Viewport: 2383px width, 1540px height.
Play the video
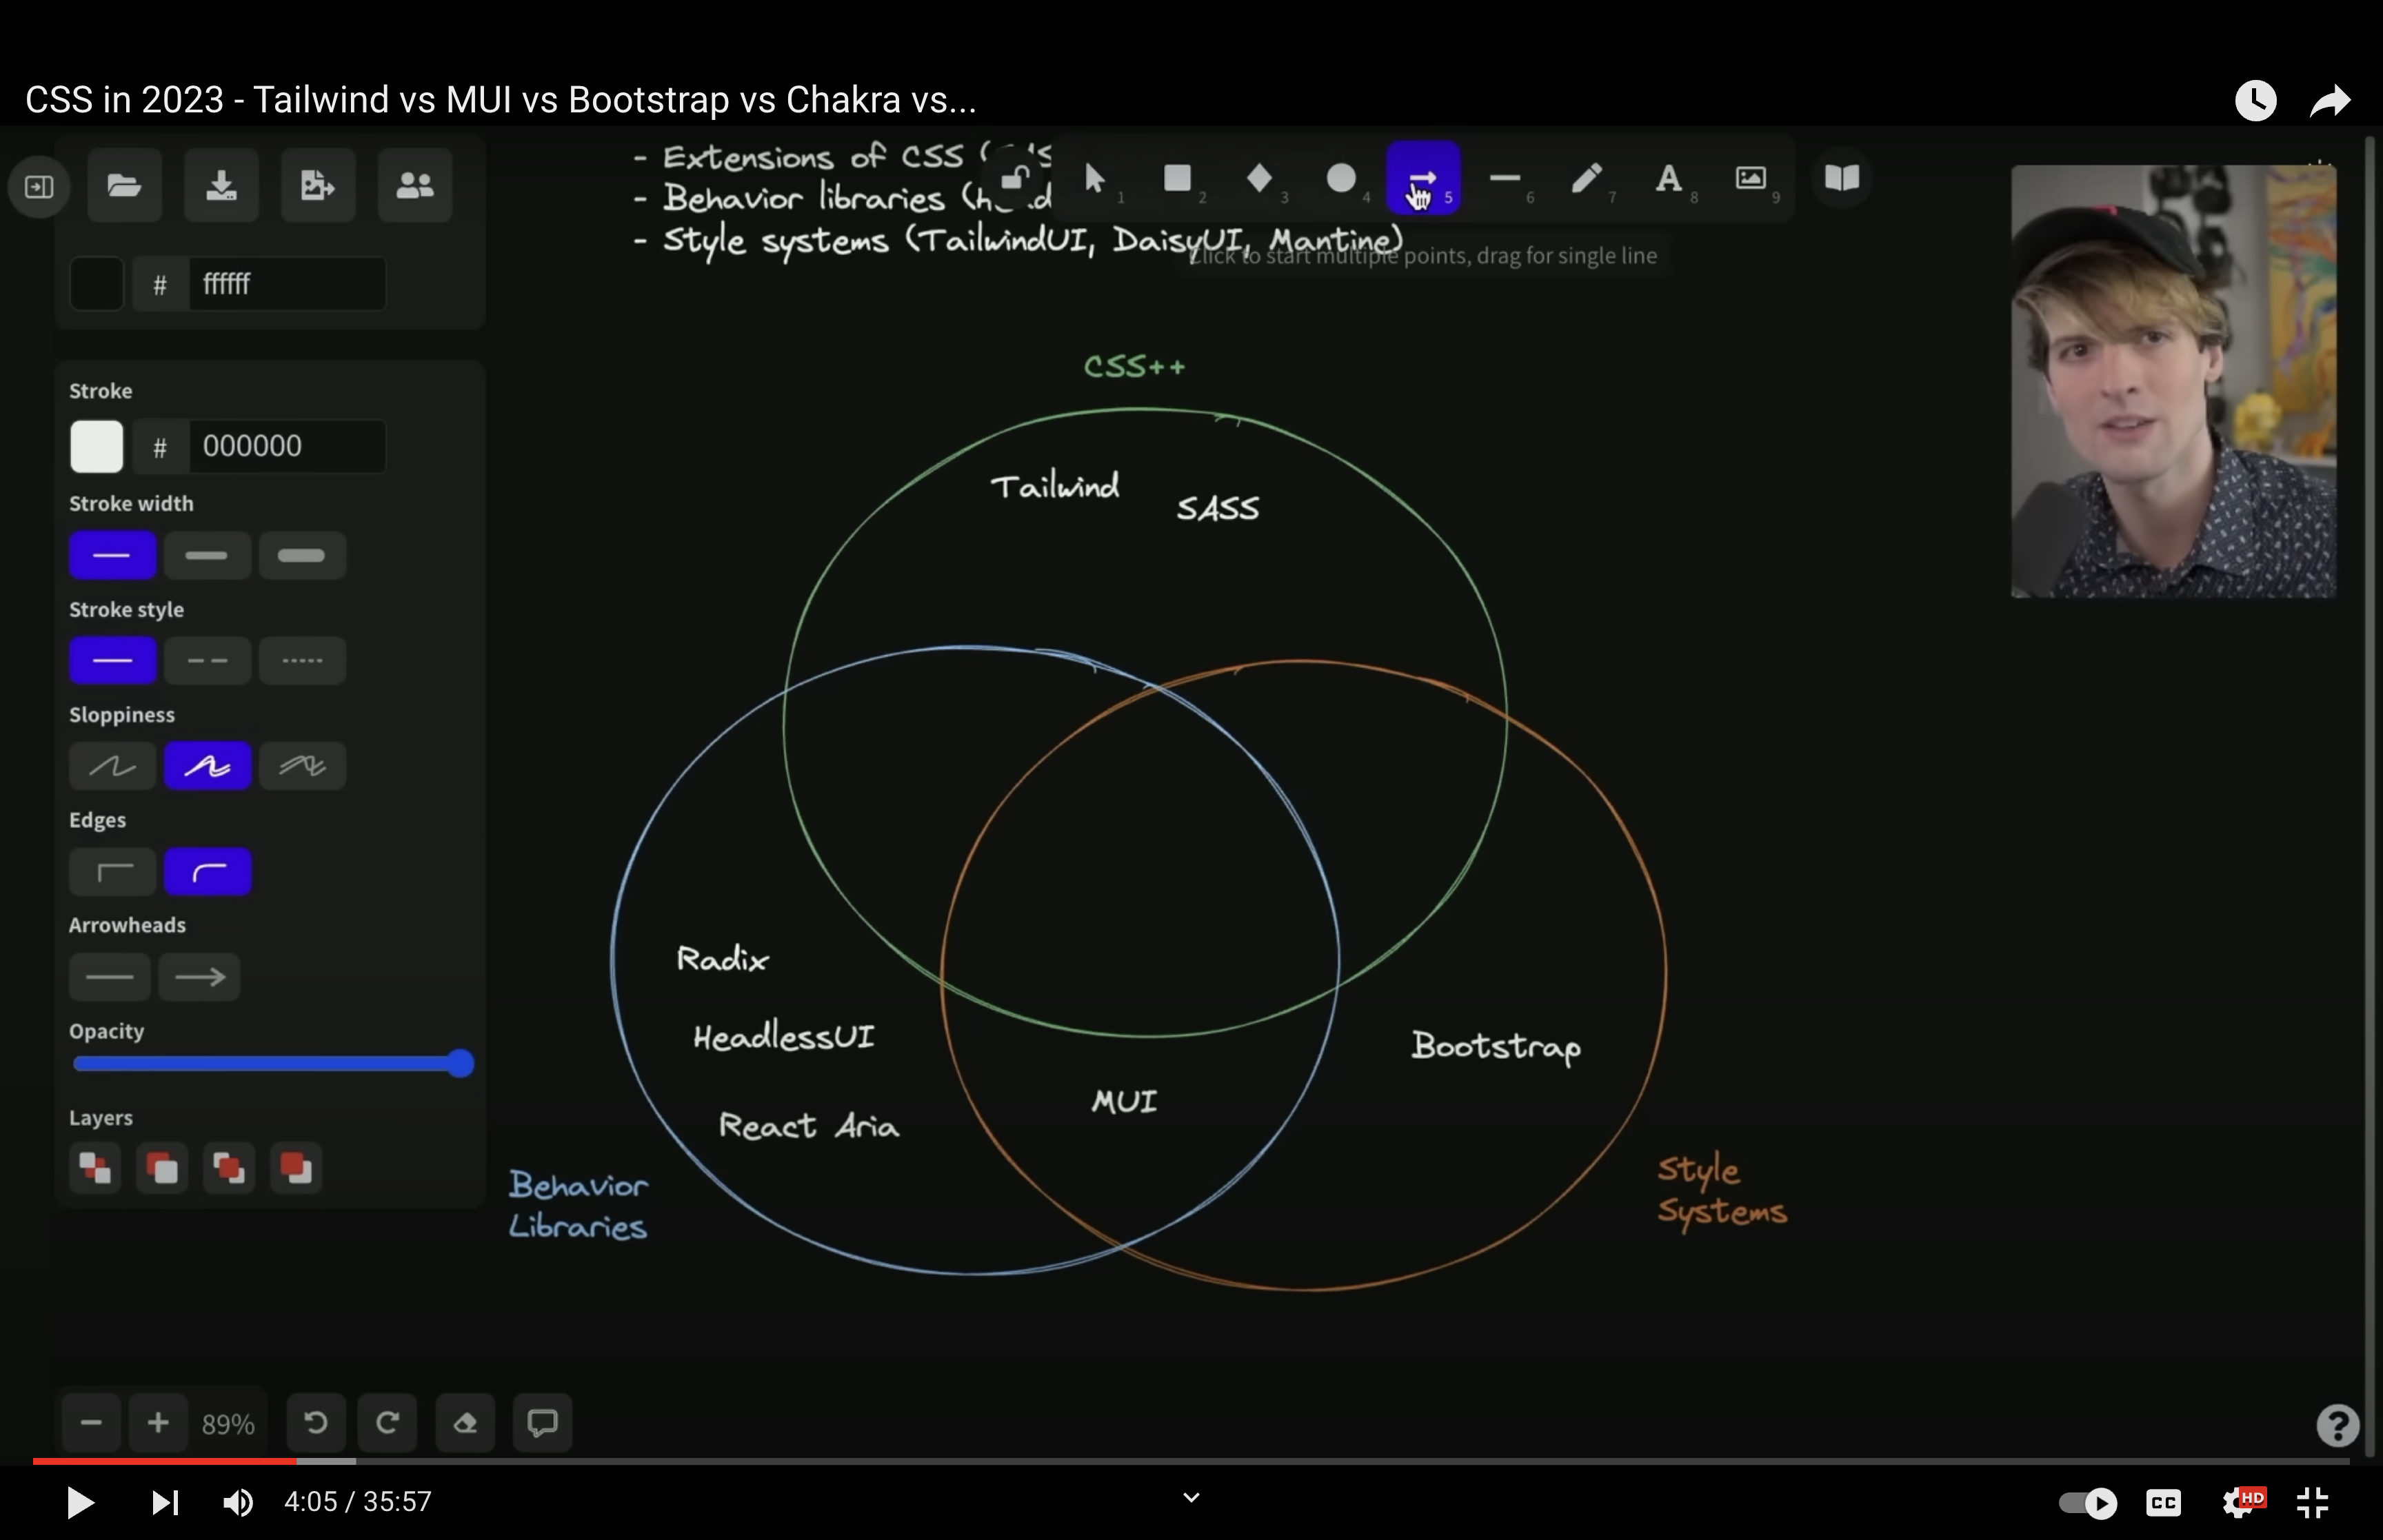[80, 1502]
